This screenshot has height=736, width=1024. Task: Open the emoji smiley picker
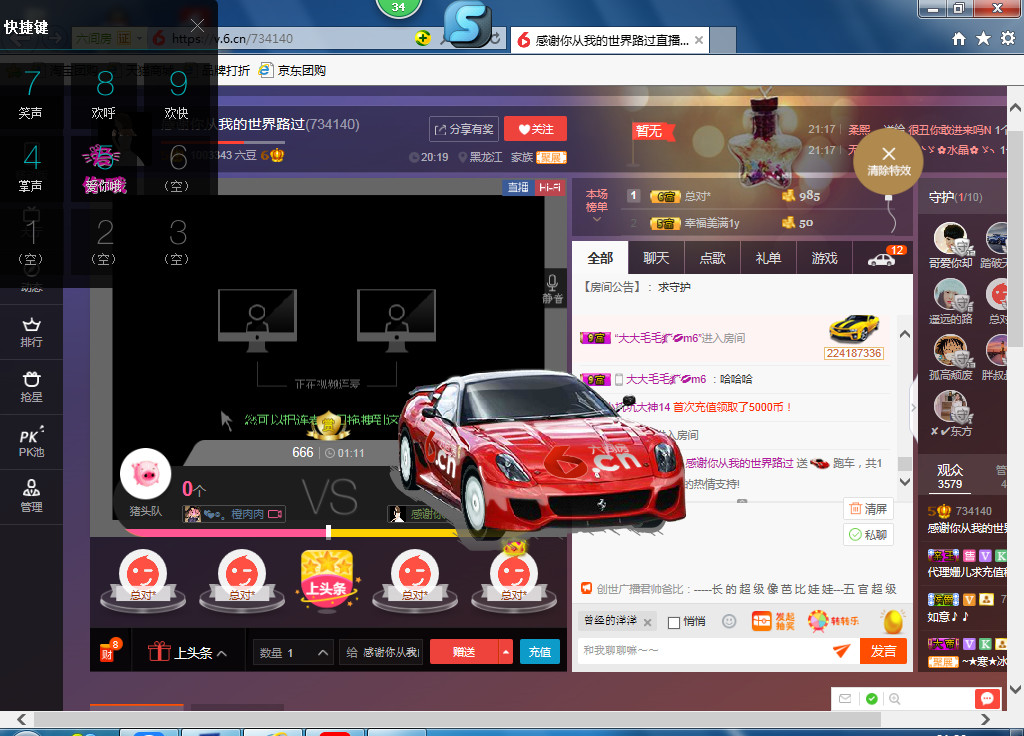[x=729, y=621]
